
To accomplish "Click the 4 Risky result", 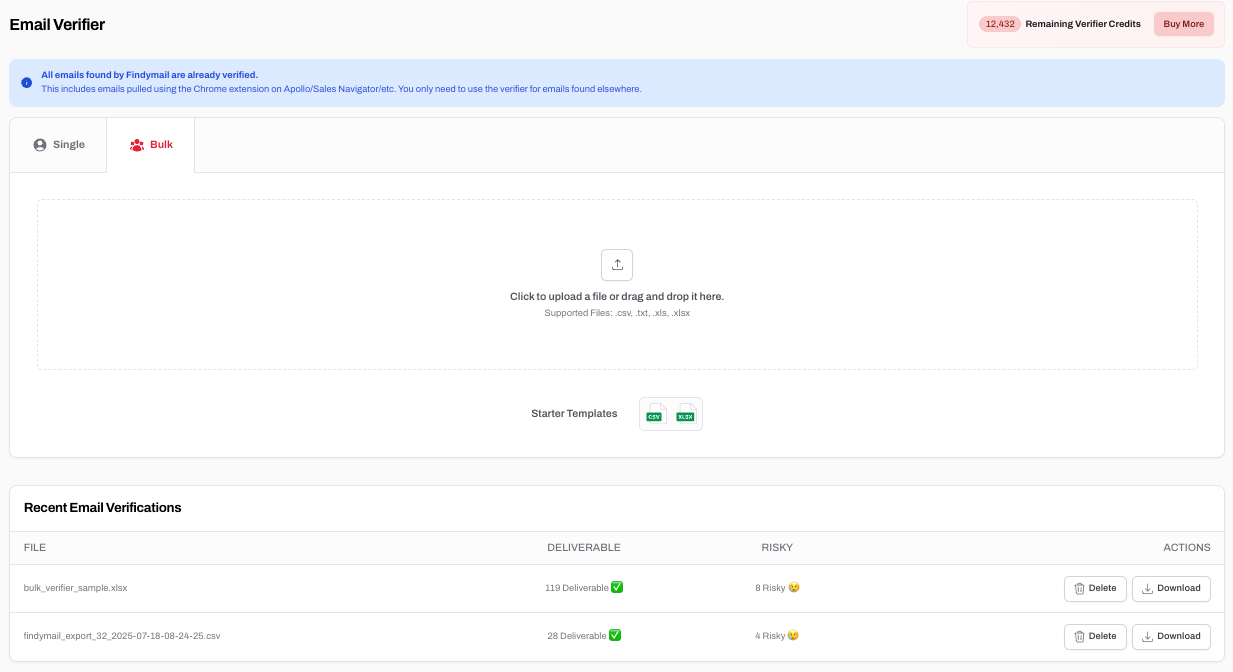I will (776, 636).
